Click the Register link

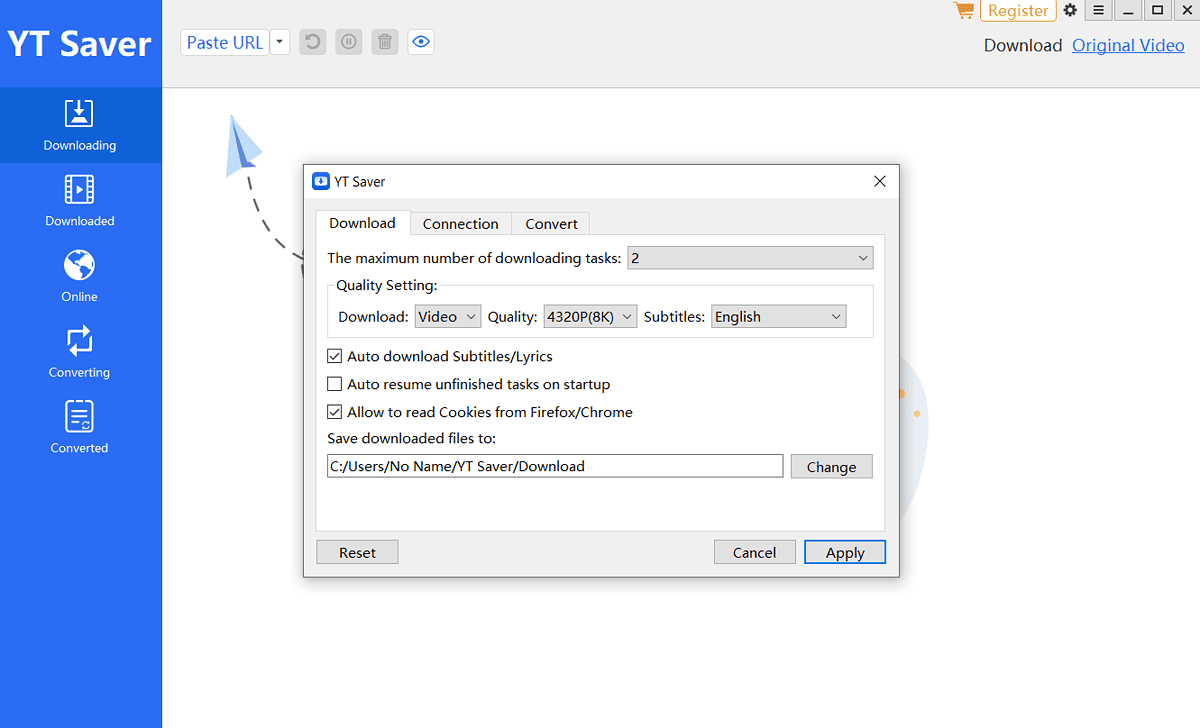point(1017,10)
